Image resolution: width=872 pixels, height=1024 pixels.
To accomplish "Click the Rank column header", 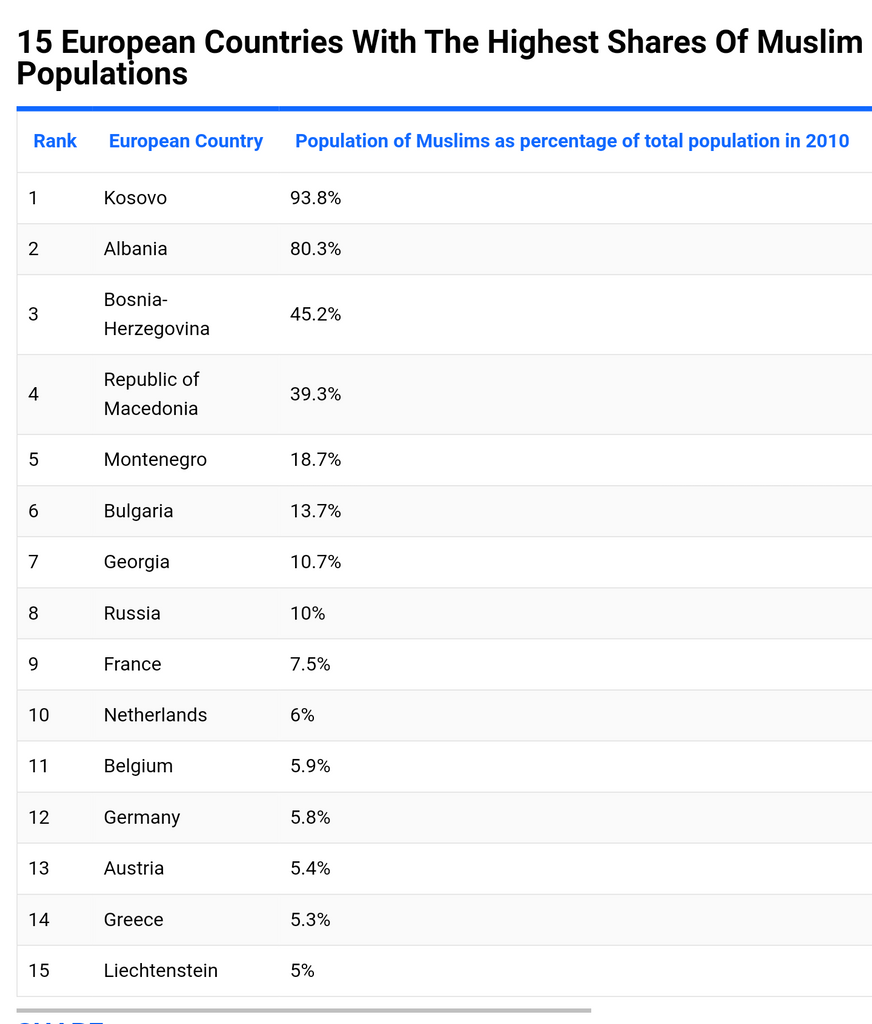I will point(55,141).
